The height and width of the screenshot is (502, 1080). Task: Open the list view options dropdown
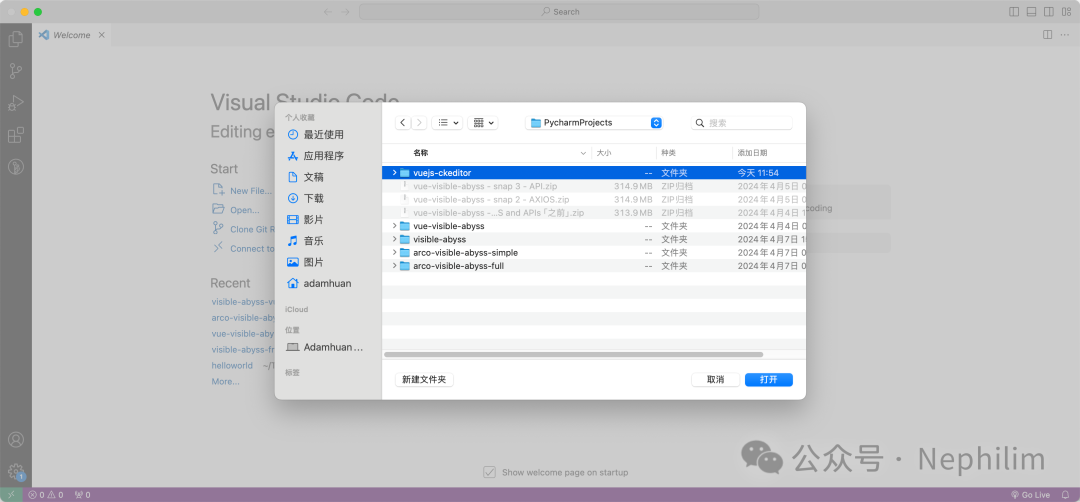pos(447,123)
